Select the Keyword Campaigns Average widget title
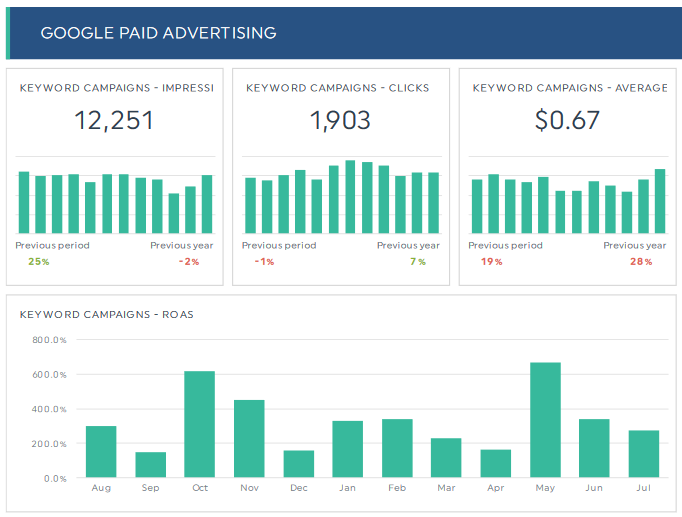682x517 pixels. pos(570,88)
